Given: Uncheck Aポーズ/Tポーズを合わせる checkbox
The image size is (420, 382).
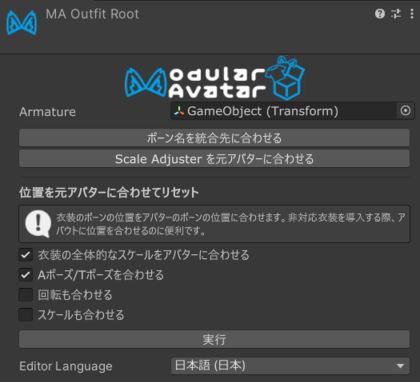Looking at the screenshot, I should click(25, 275).
